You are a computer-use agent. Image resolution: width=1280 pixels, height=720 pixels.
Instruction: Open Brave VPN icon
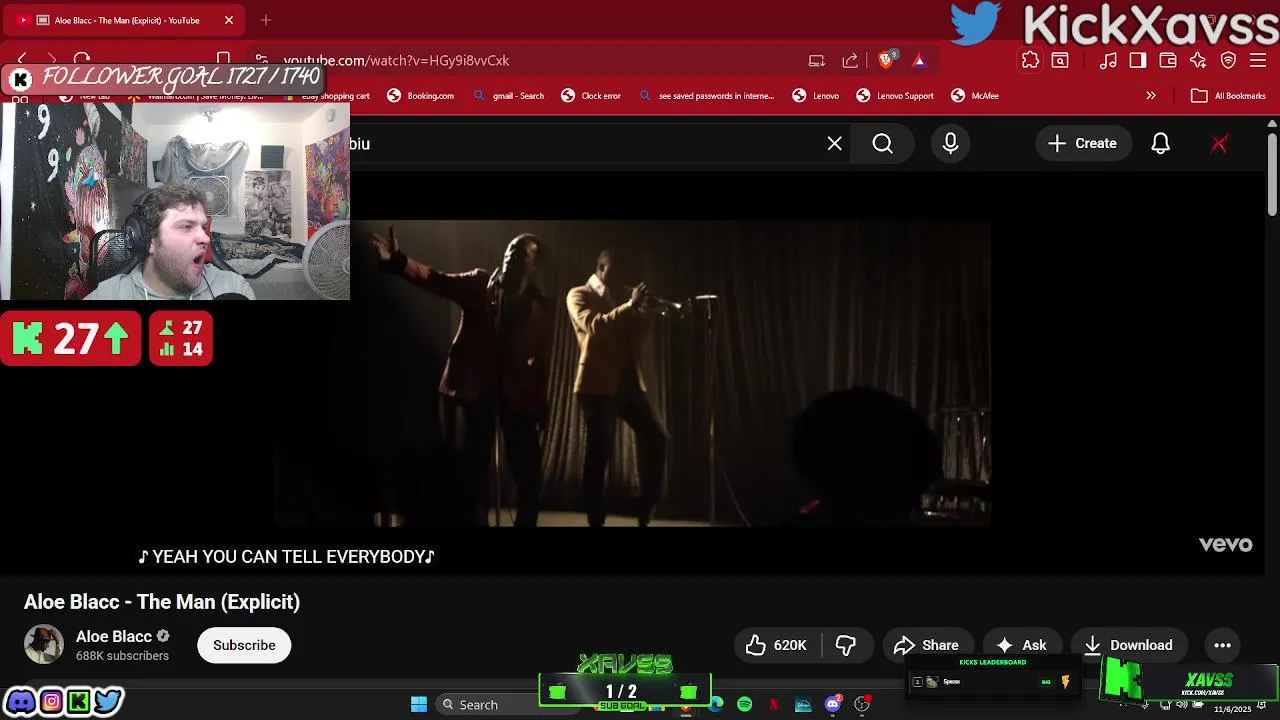pos(1228,60)
